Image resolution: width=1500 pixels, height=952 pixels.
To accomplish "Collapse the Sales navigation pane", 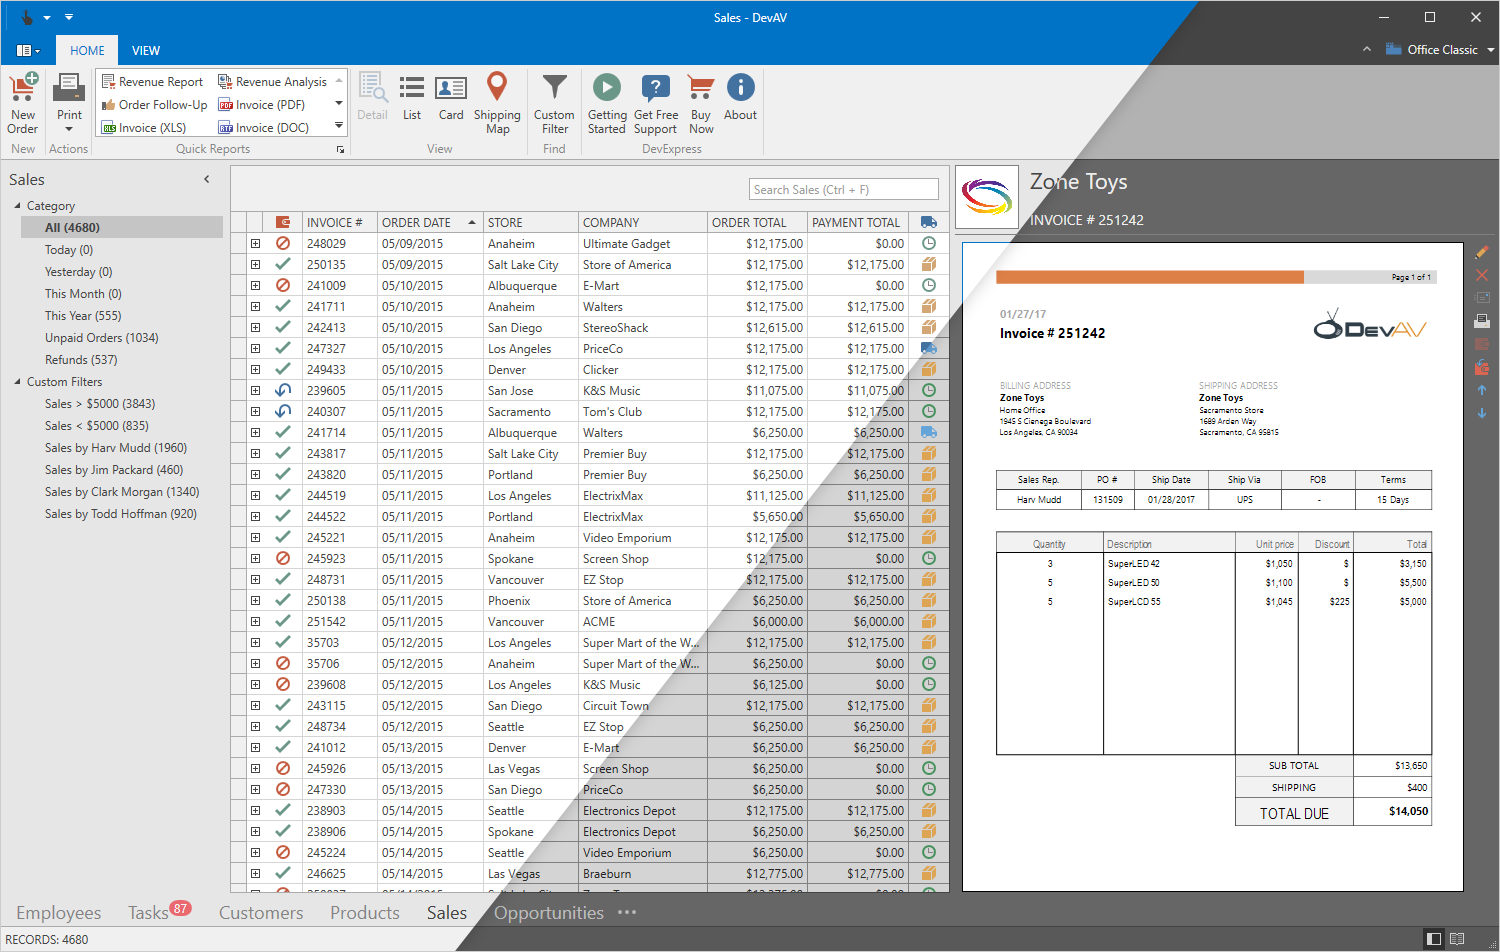I will pos(207,179).
